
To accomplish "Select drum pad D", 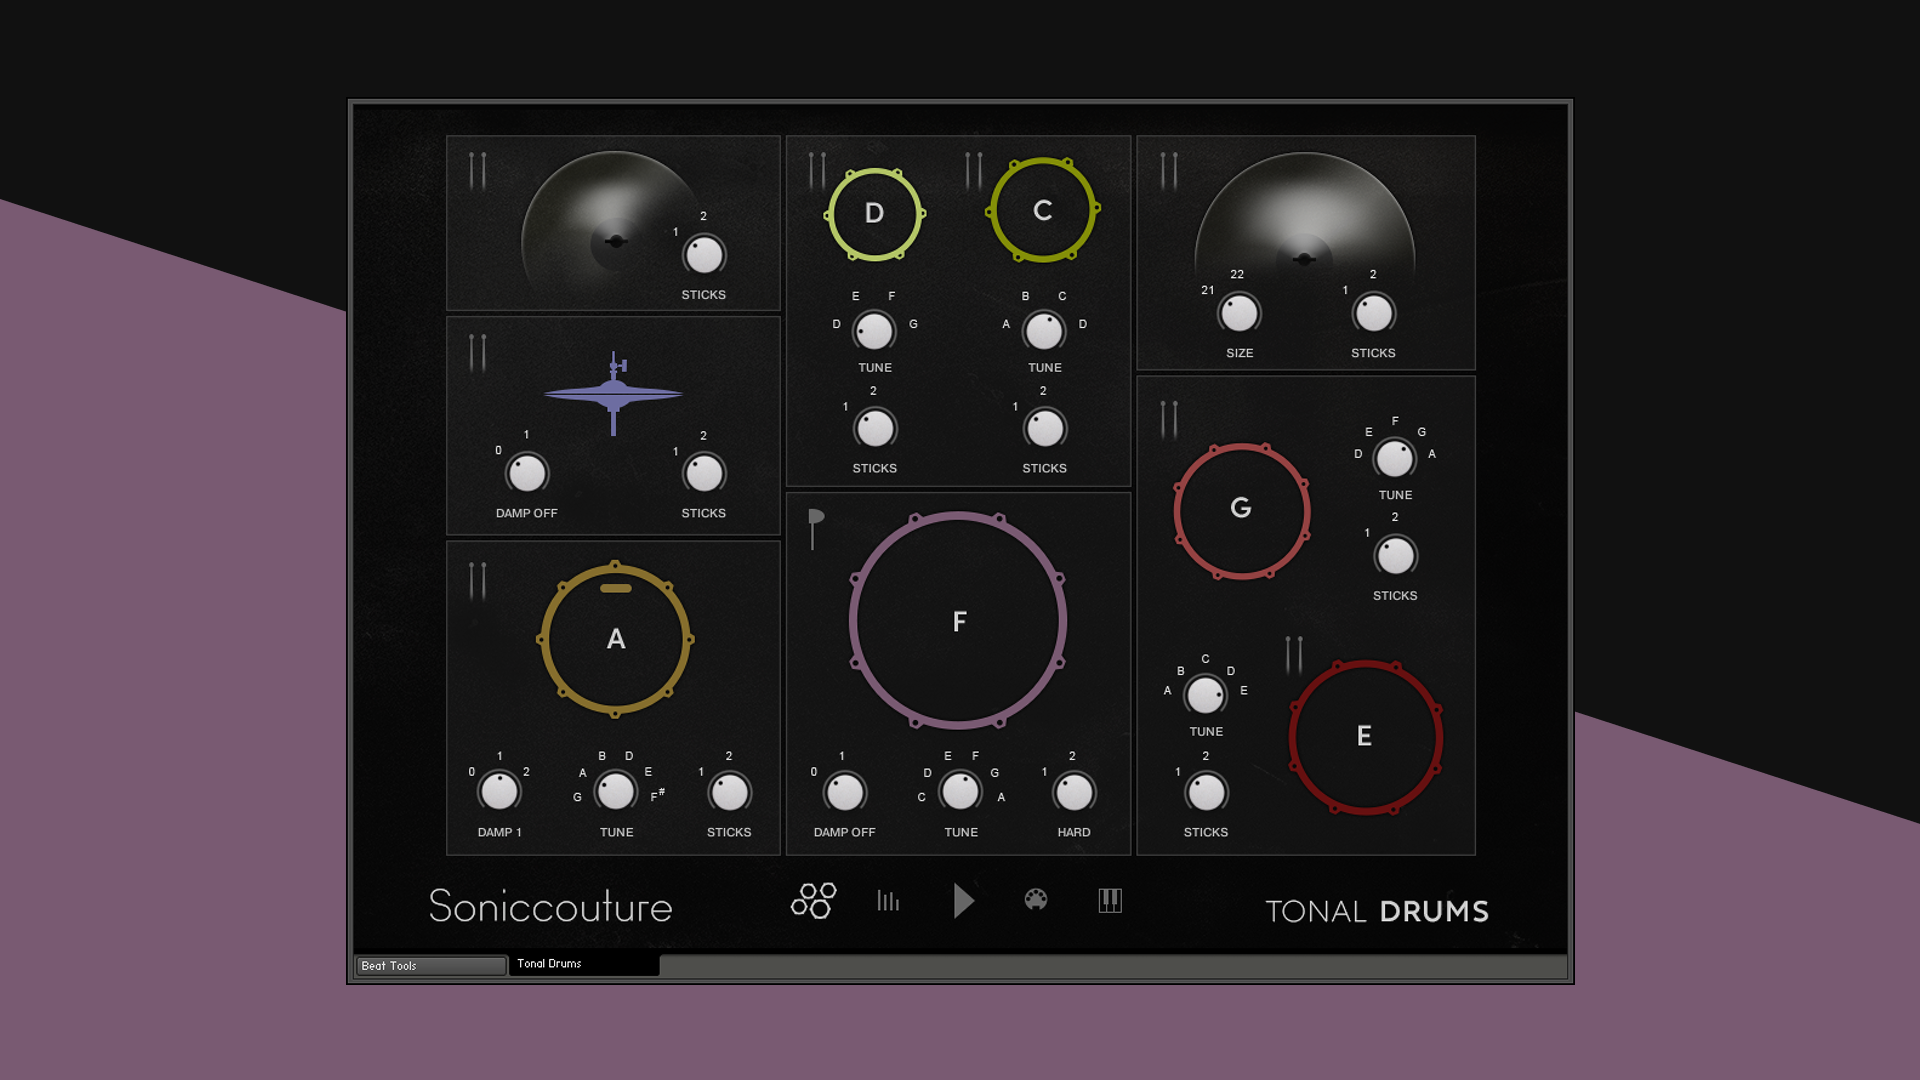I will 875,212.
